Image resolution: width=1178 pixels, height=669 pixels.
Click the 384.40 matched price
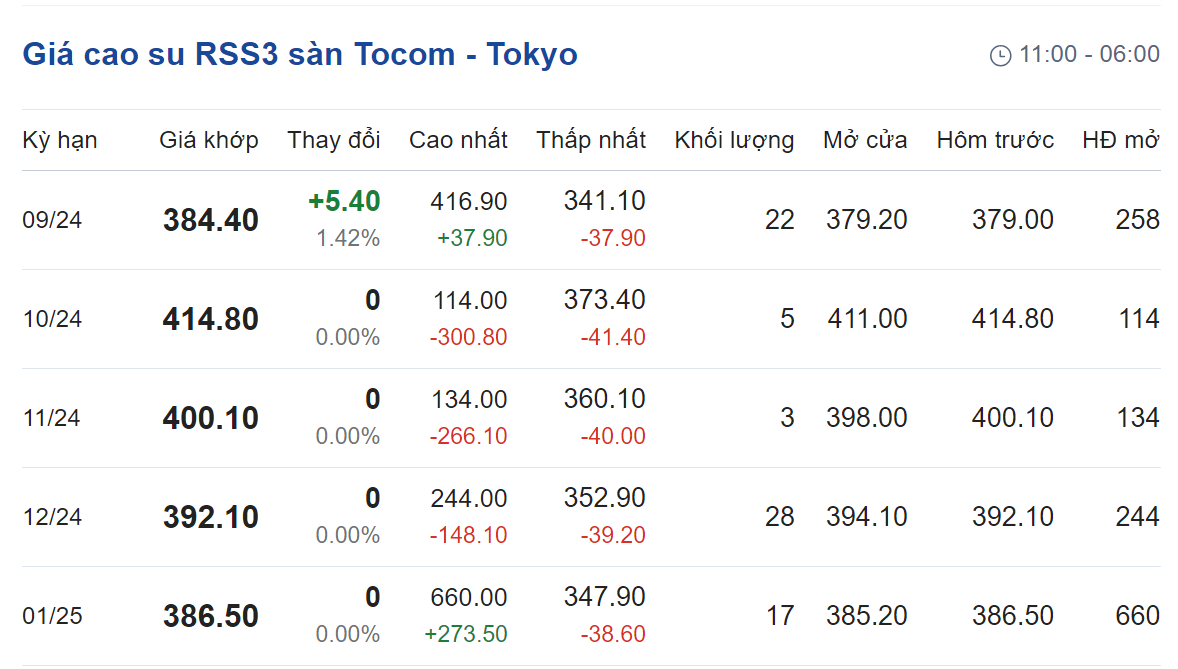pyautogui.click(x=211, y=220)
